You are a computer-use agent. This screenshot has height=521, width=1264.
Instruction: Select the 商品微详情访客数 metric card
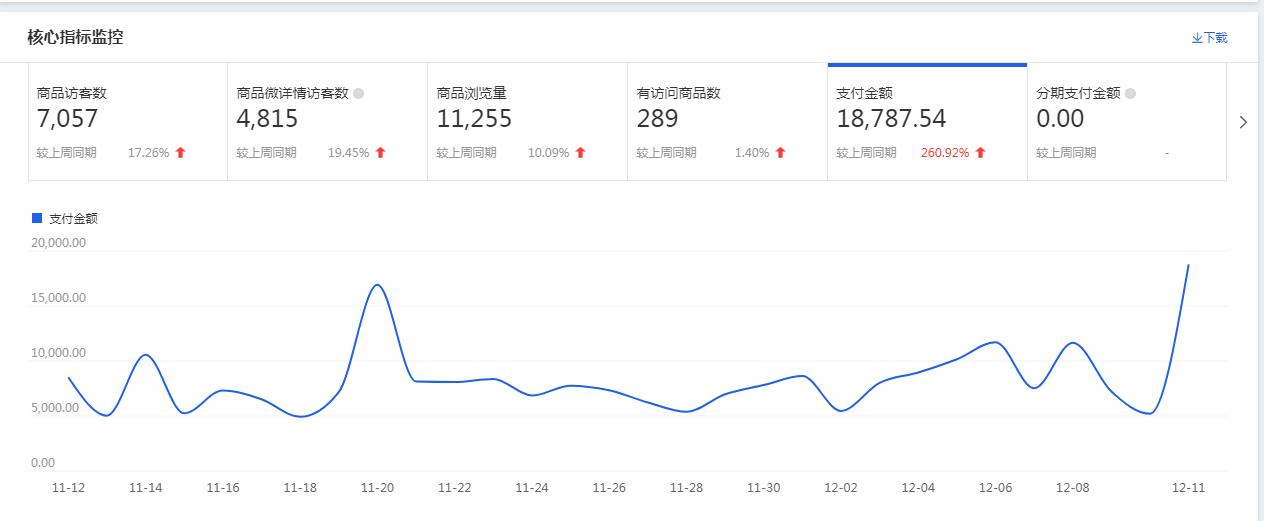coord(328,122)
